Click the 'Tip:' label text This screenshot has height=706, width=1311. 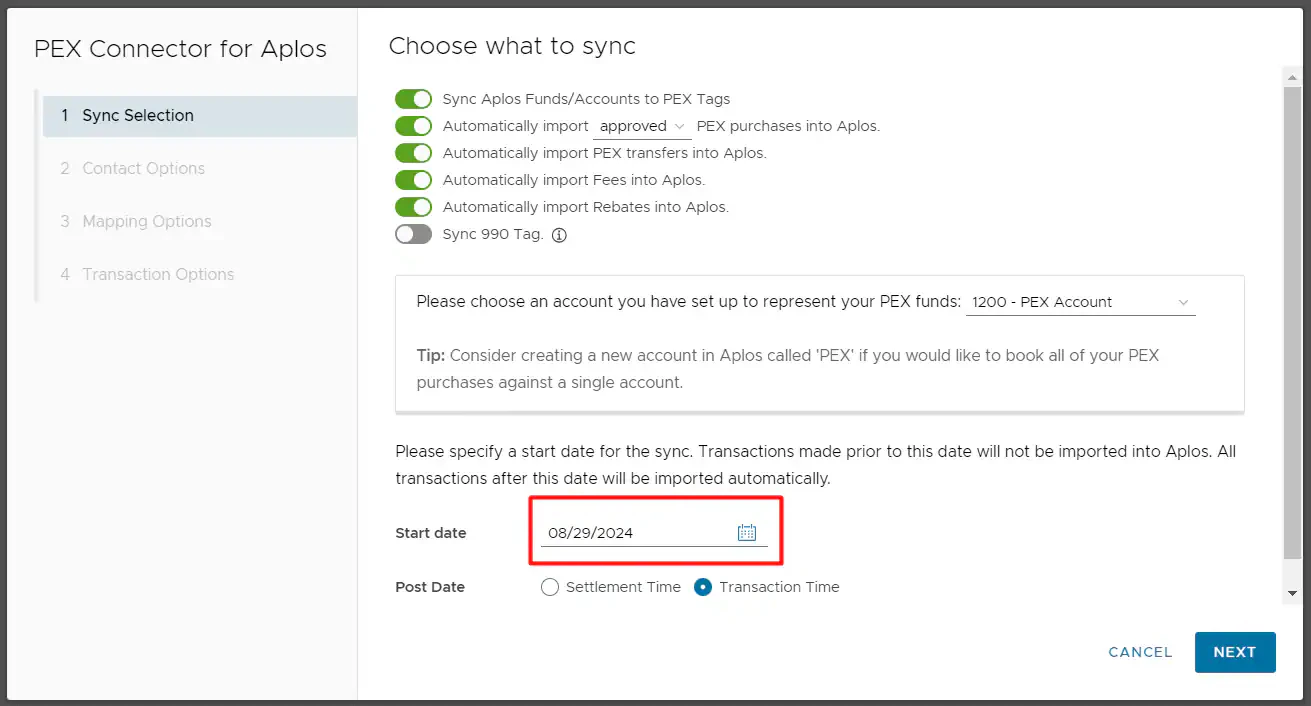coord(431,355)
